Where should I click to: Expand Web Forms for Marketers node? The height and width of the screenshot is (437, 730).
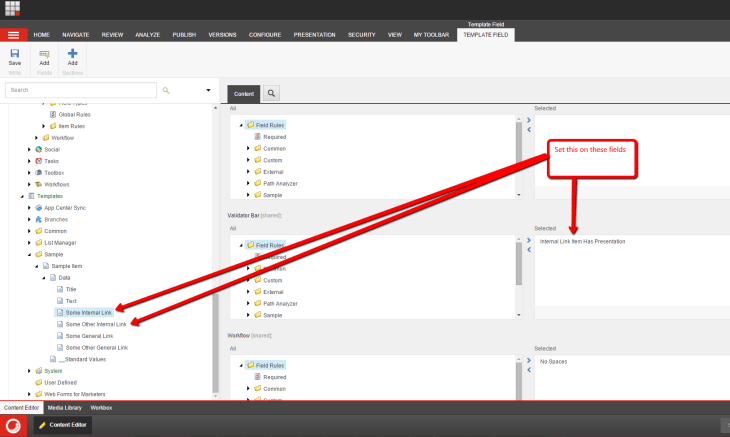tap(29, 394)
